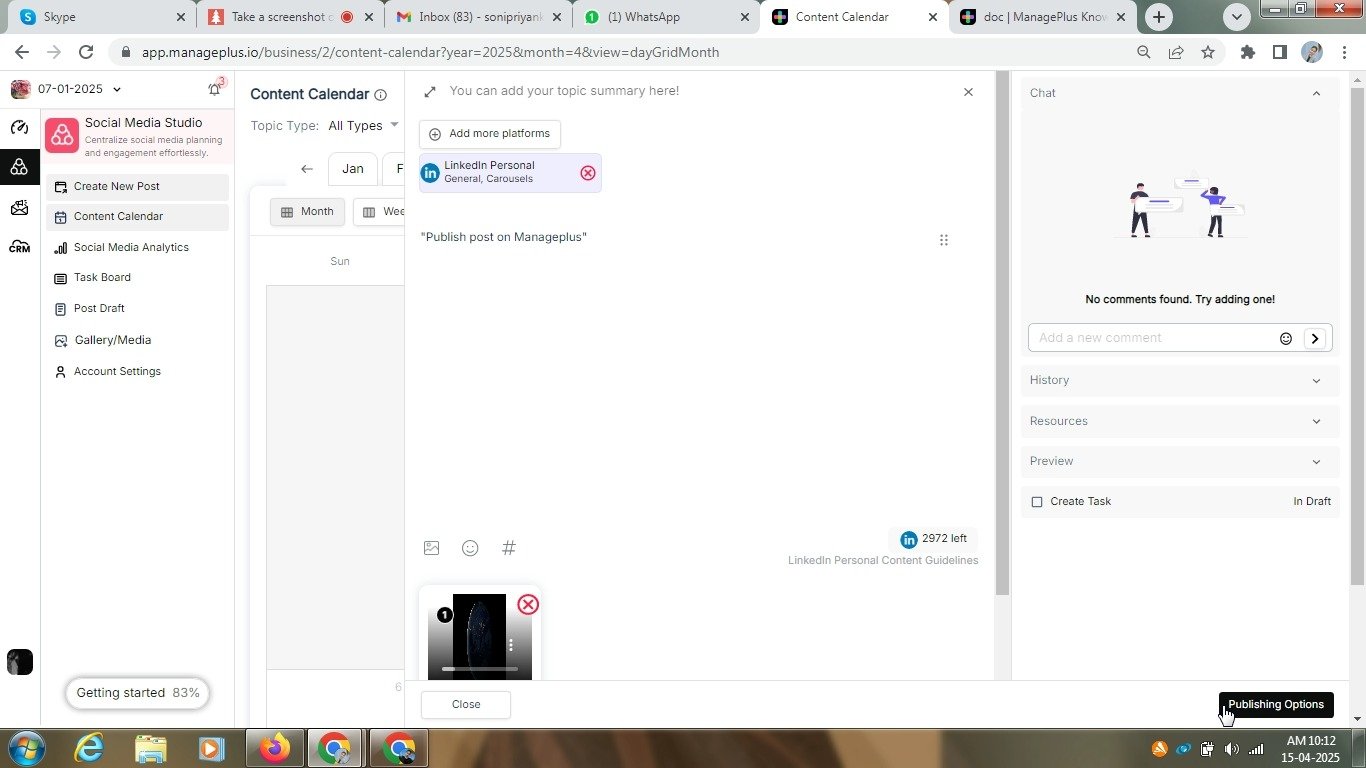Open the Chrome profile avatar
This screenshot has width=1366, height=768.
[1312, 52]
